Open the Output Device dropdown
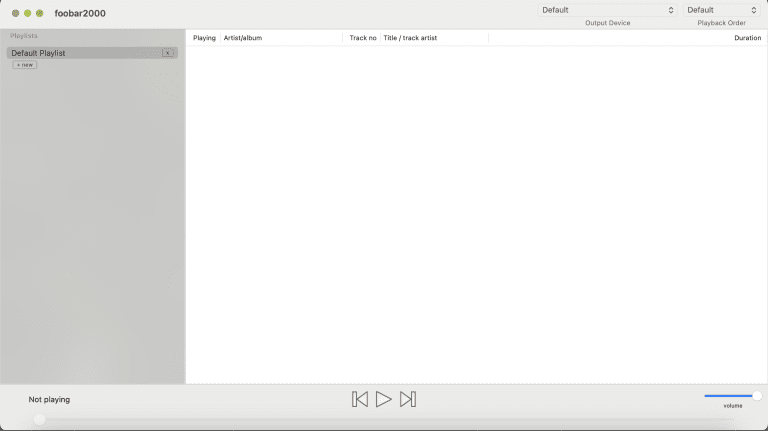Viewport: 768px width, 431px height. (x=607, y=10)
